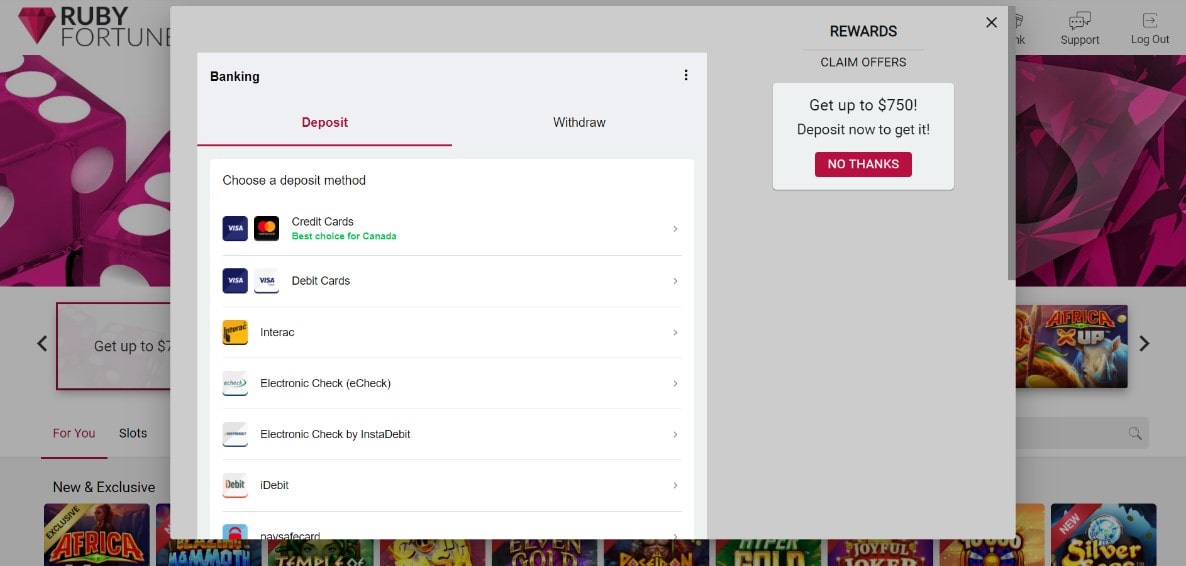This screenshot has height=566, width=1186.
Task: Click the 'Get up to $750!' reward text
Action: pyautogui.click(x=863, y=105)
